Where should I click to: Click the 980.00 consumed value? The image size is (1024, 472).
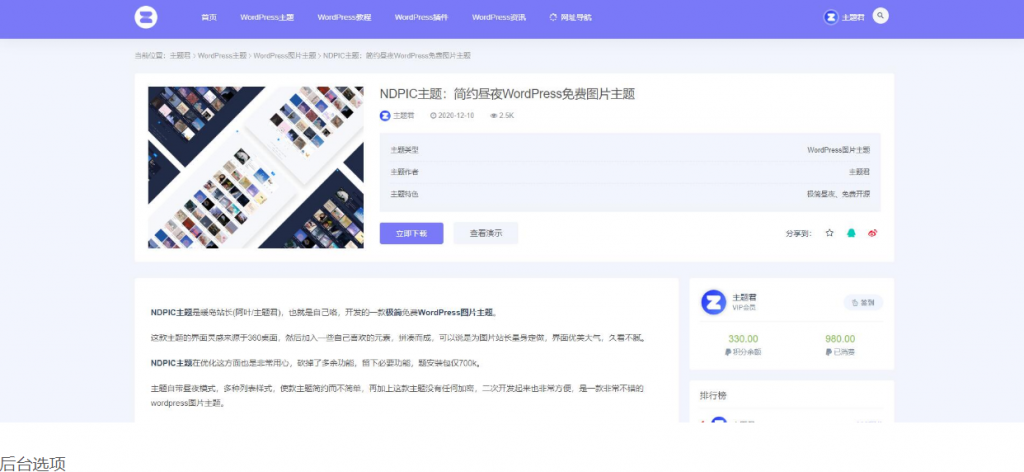pos(840,339)
